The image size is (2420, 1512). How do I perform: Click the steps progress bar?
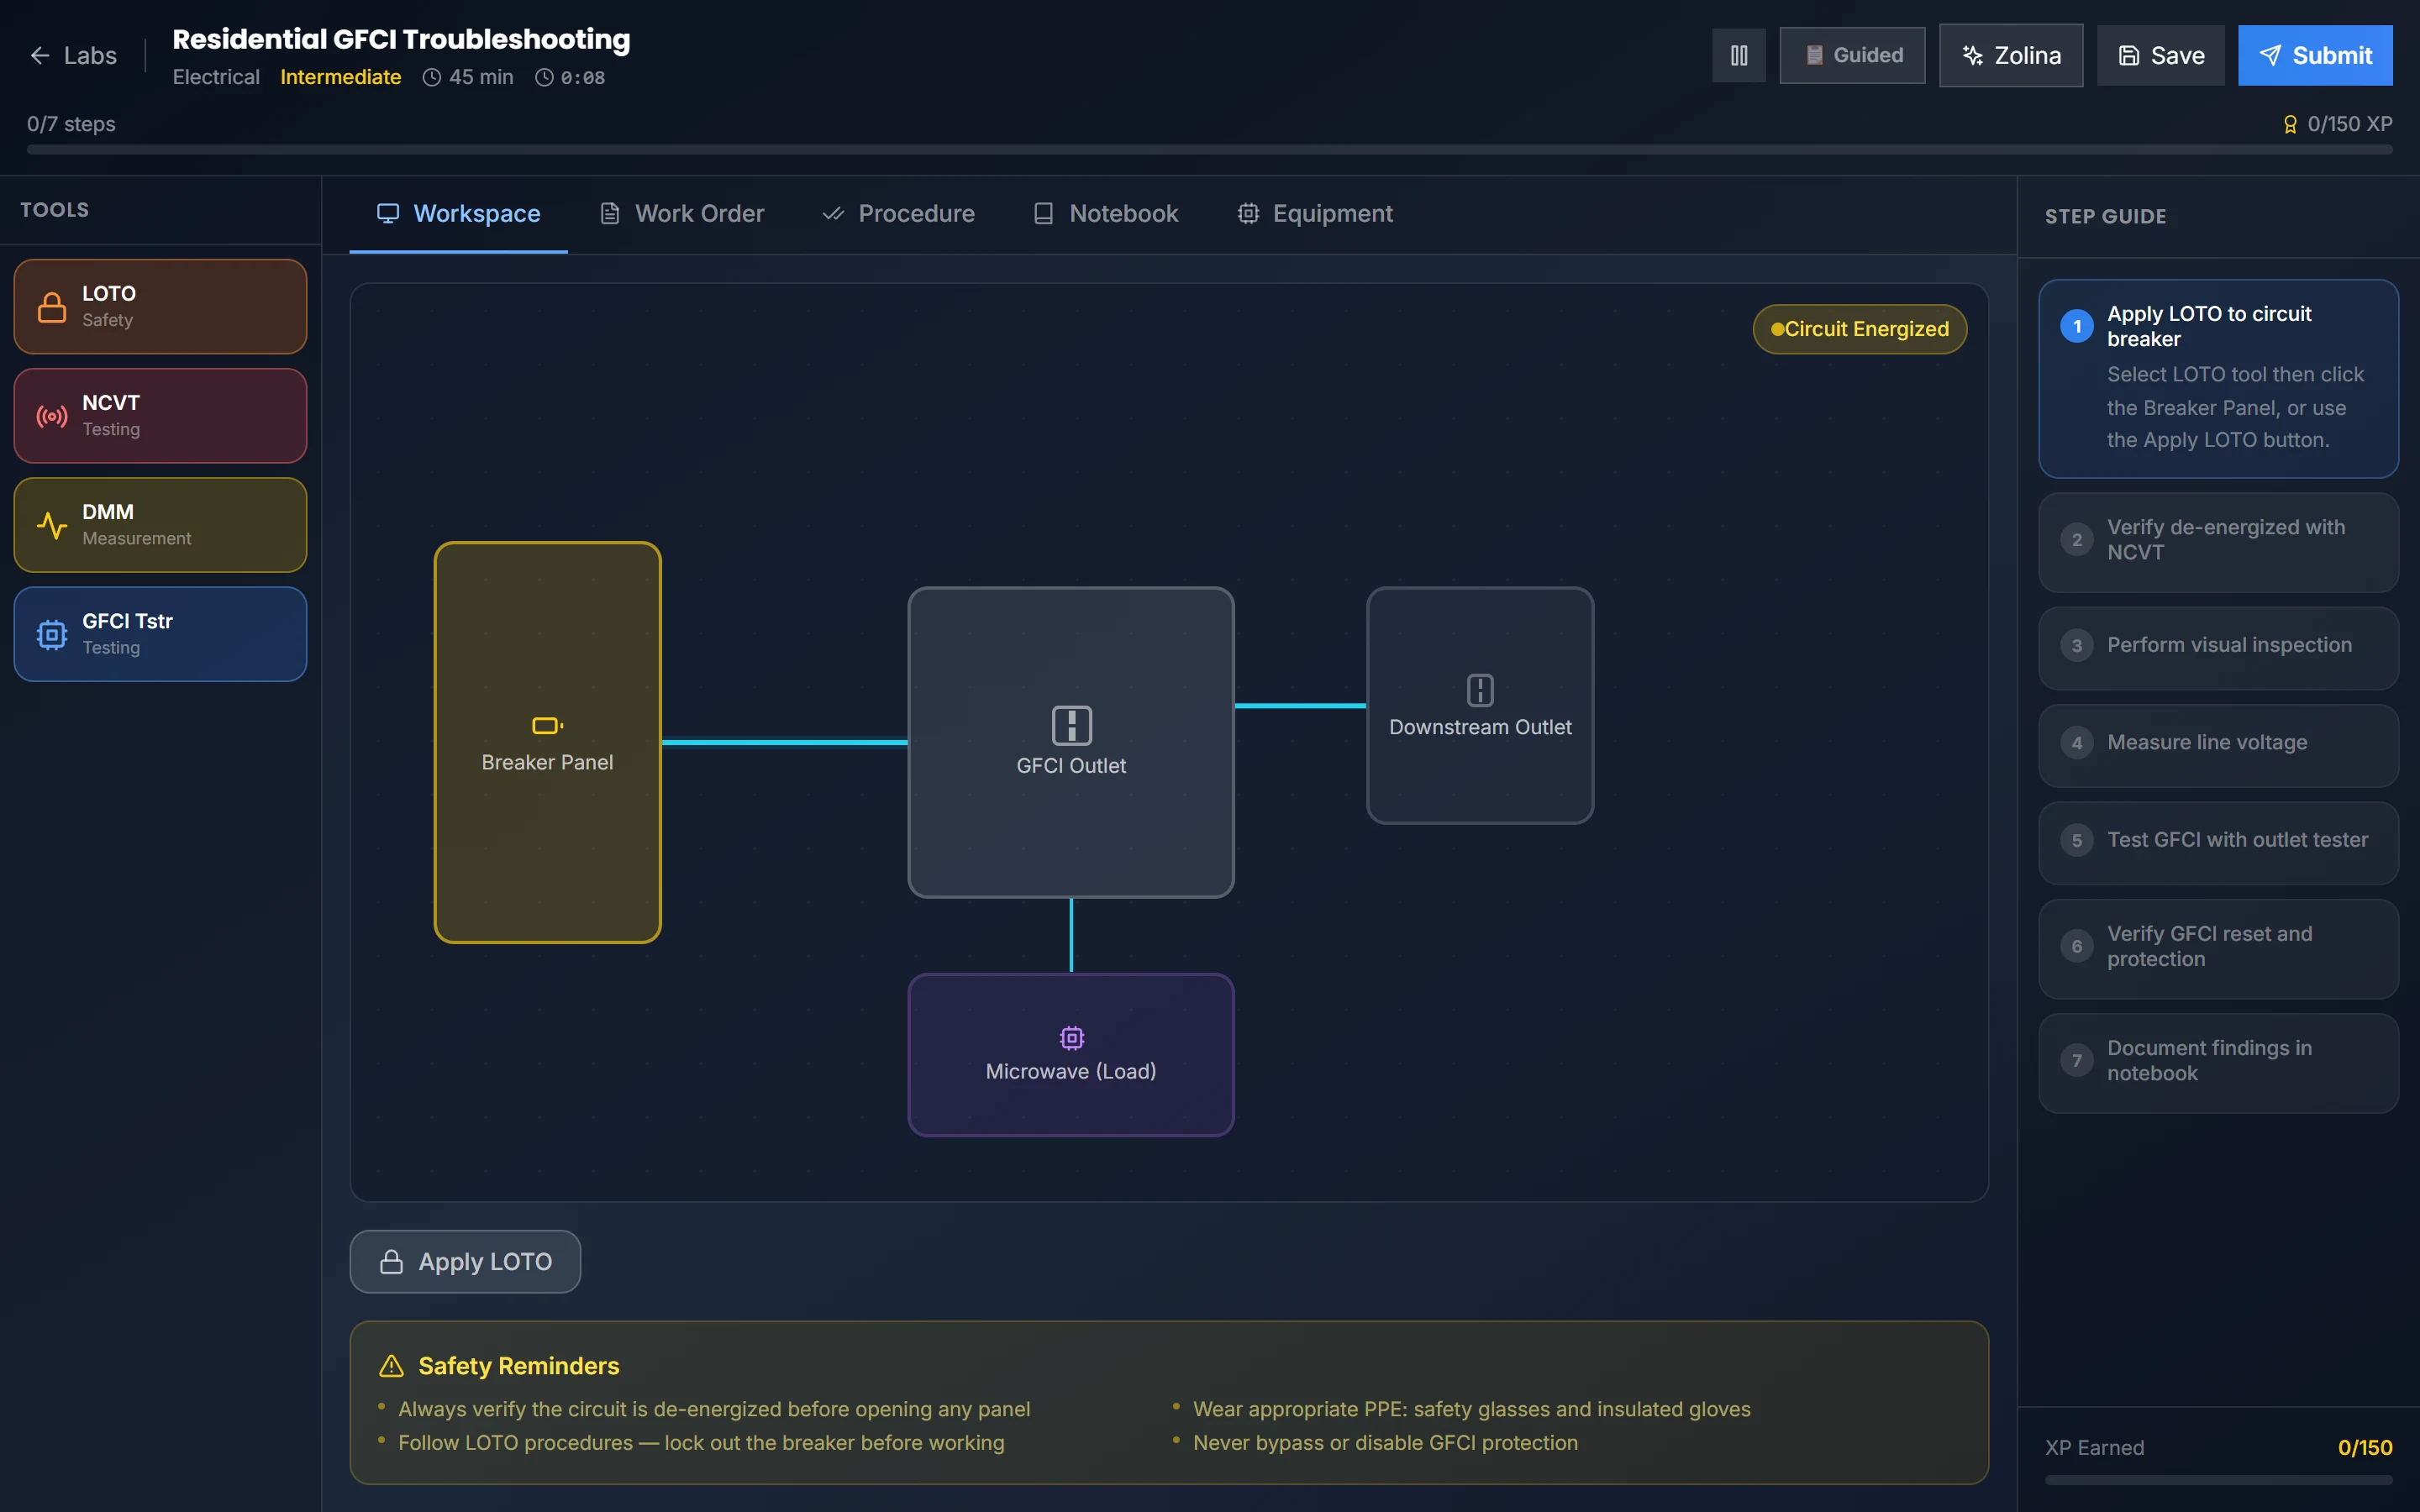[1209, 150]
